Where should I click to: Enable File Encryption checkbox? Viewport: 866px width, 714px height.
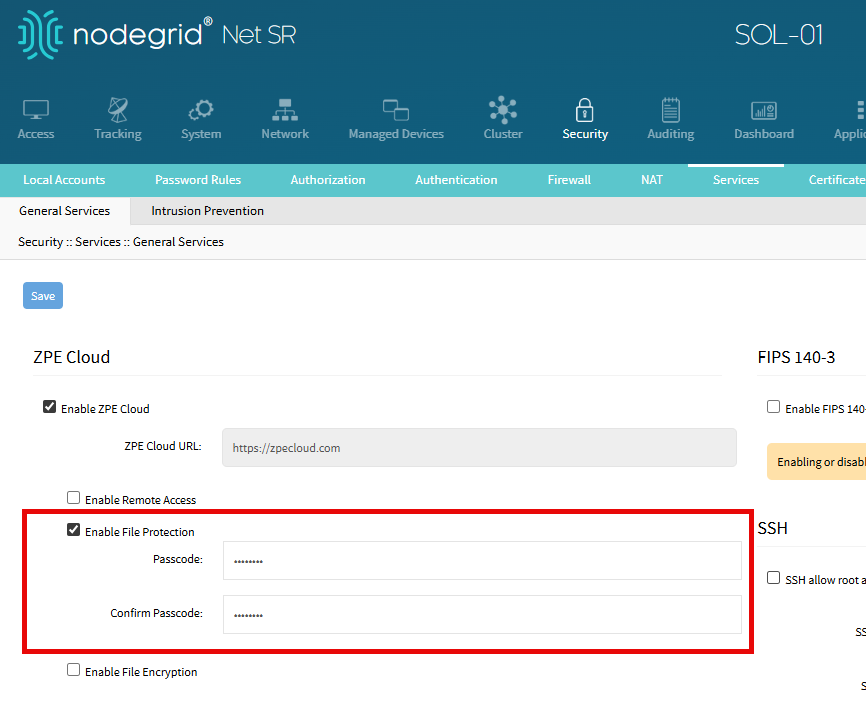click(x=73, y=670)
